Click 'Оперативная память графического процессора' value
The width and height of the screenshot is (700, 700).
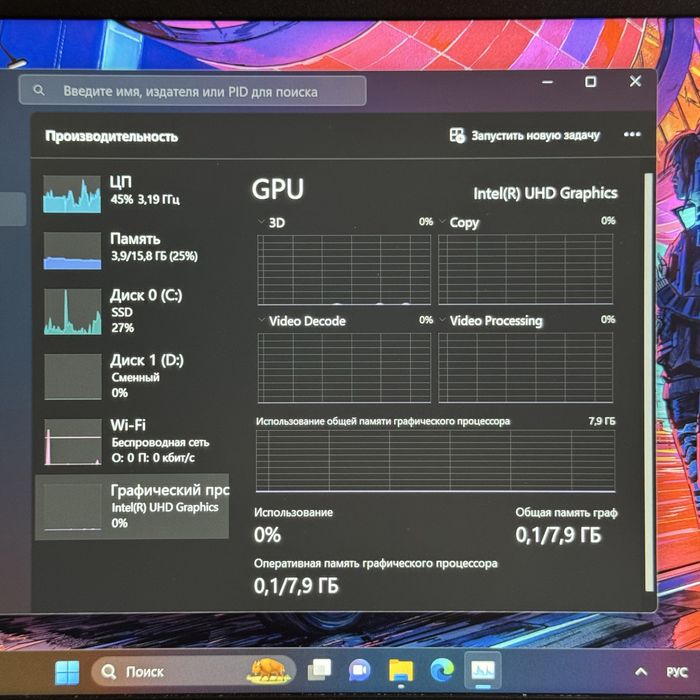tap(296, 586)
